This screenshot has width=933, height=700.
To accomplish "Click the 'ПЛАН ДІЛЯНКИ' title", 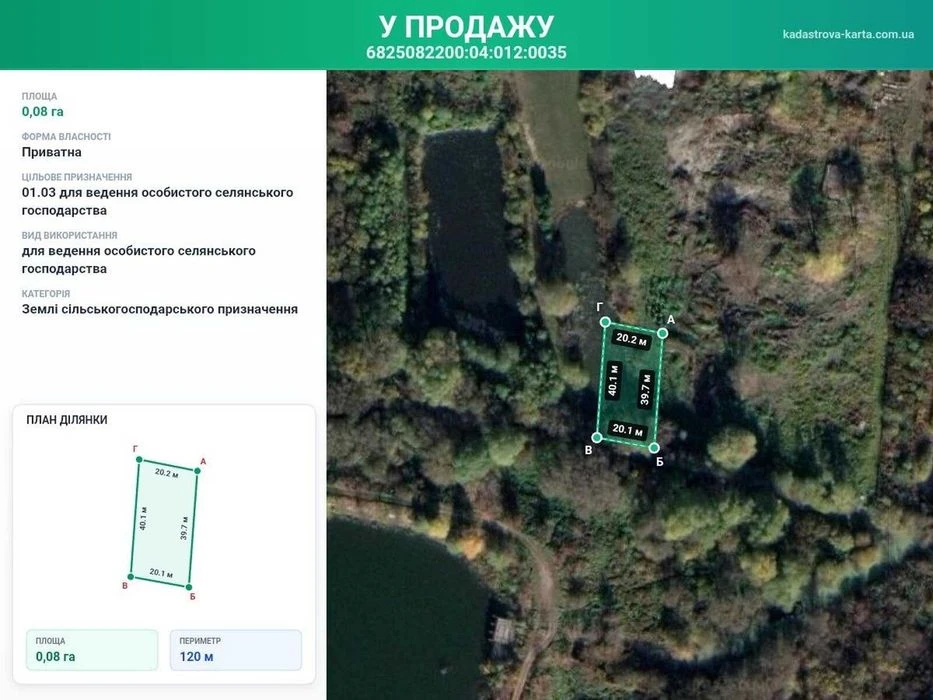I will tap(67, 420).
